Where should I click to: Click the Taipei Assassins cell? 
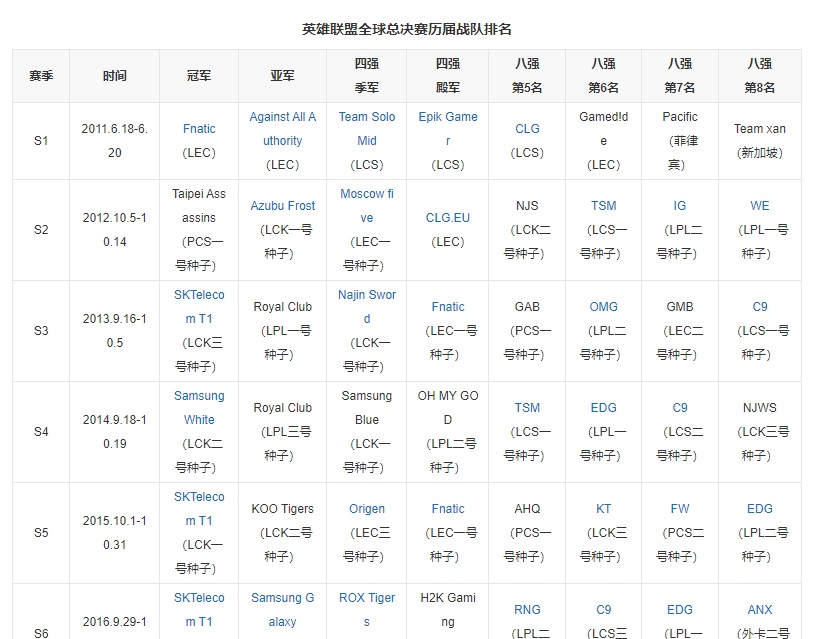point(199,229)
